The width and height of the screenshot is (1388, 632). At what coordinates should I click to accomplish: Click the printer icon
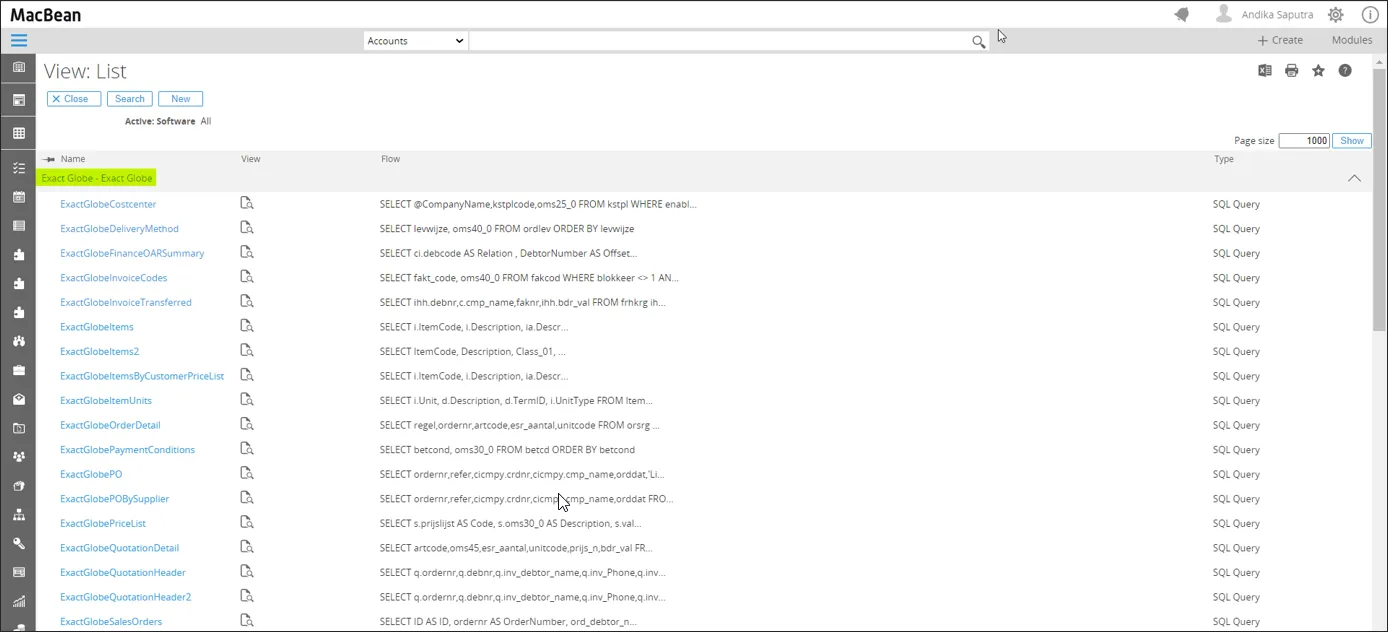click(x=1292, y=71)
